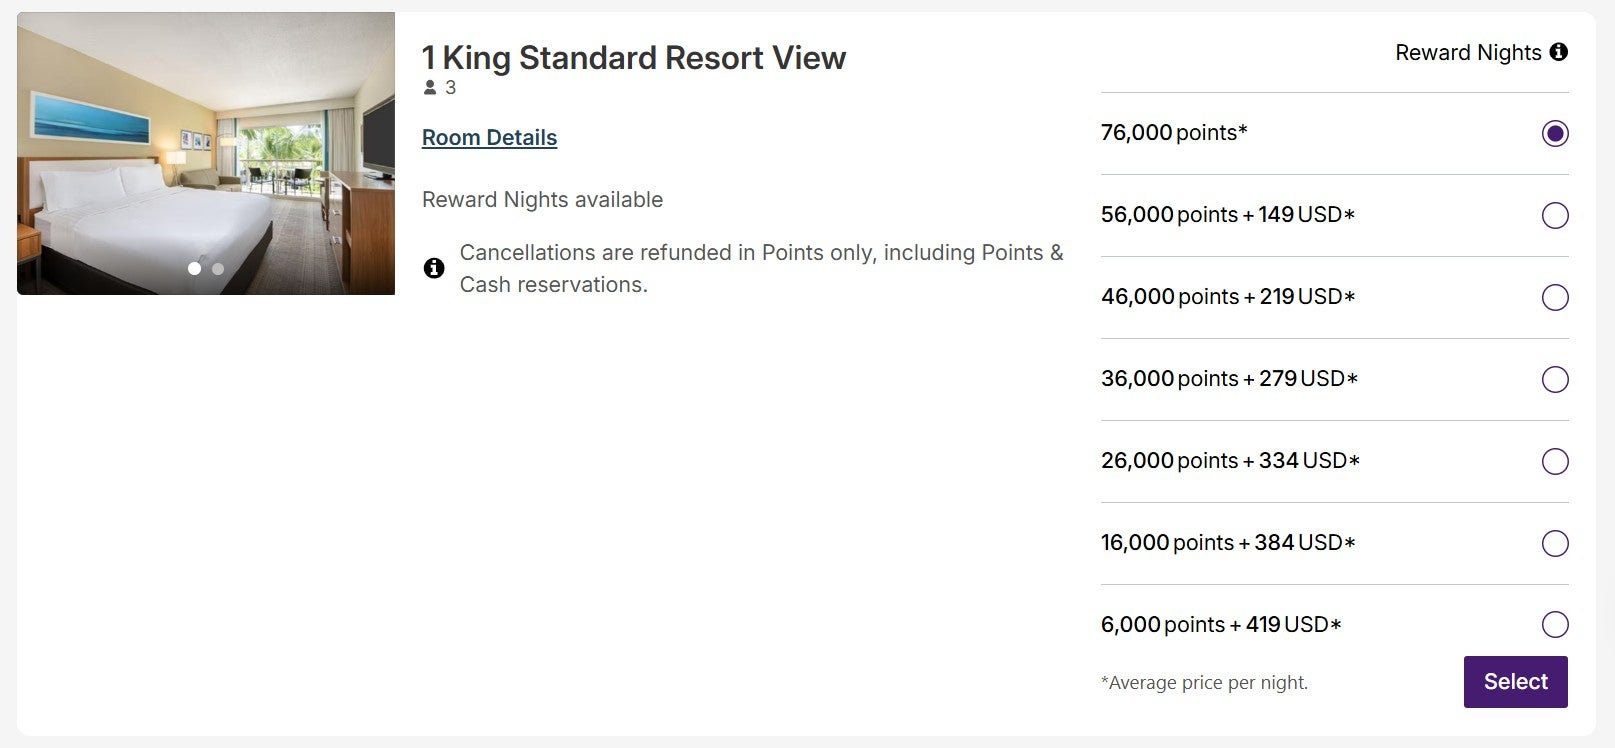Click the Reward Nights label
Viewport: 1615px width, 748px height.
[x=1467, y=52]
